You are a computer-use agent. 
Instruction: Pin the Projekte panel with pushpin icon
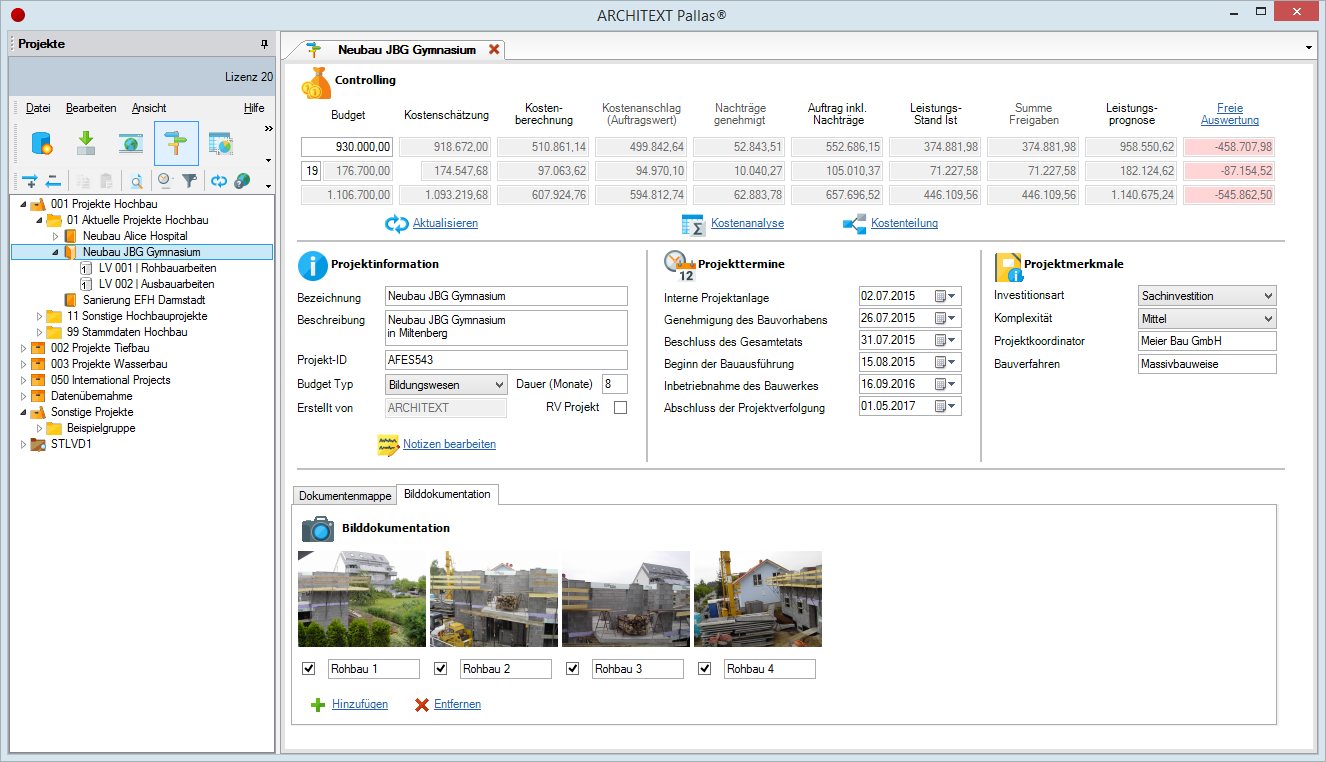tap(264, 44)
